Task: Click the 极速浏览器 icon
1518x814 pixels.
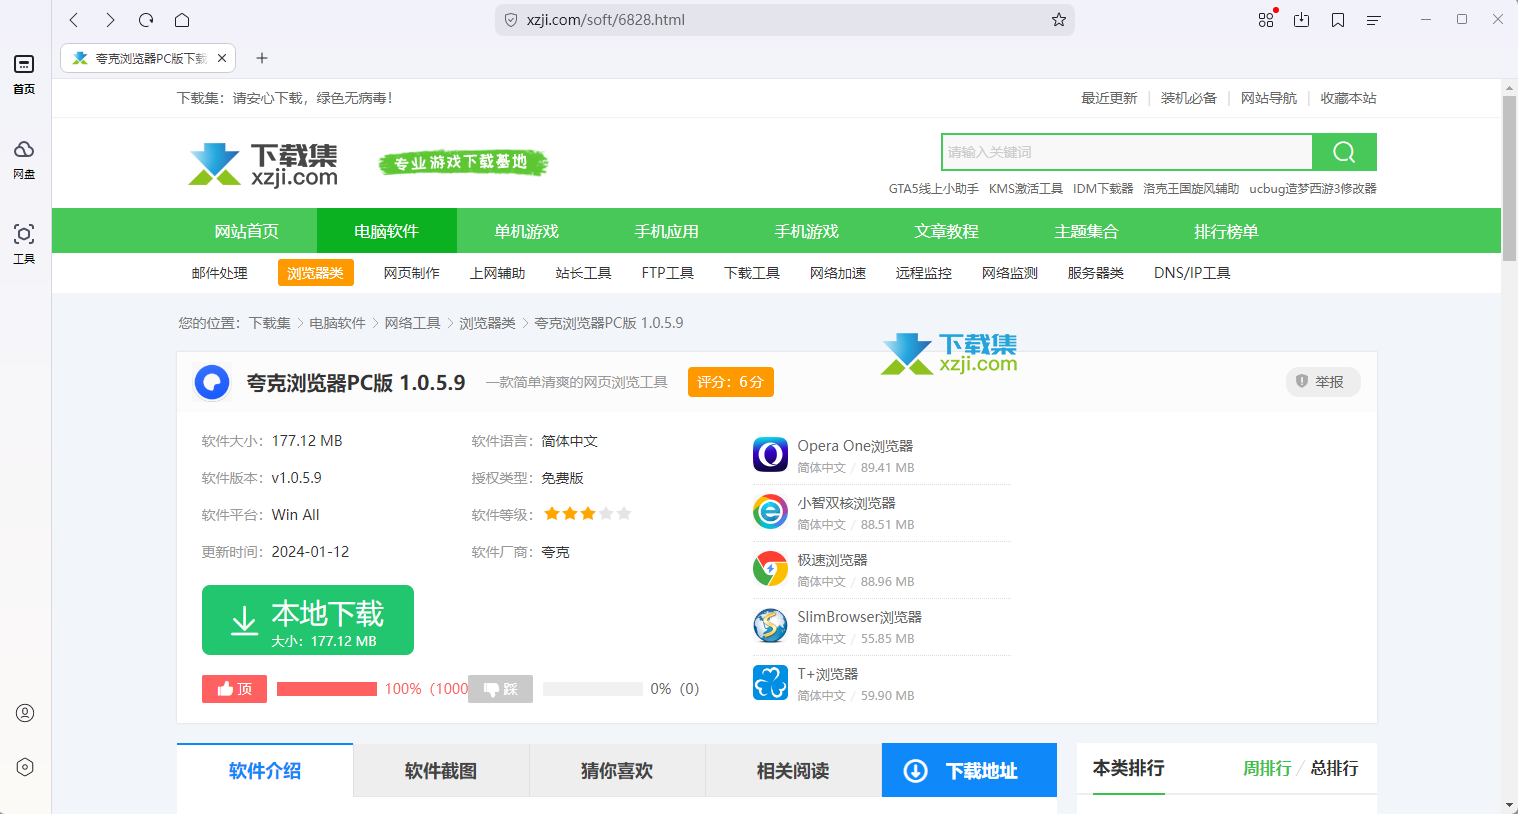Action: [770, 569]
